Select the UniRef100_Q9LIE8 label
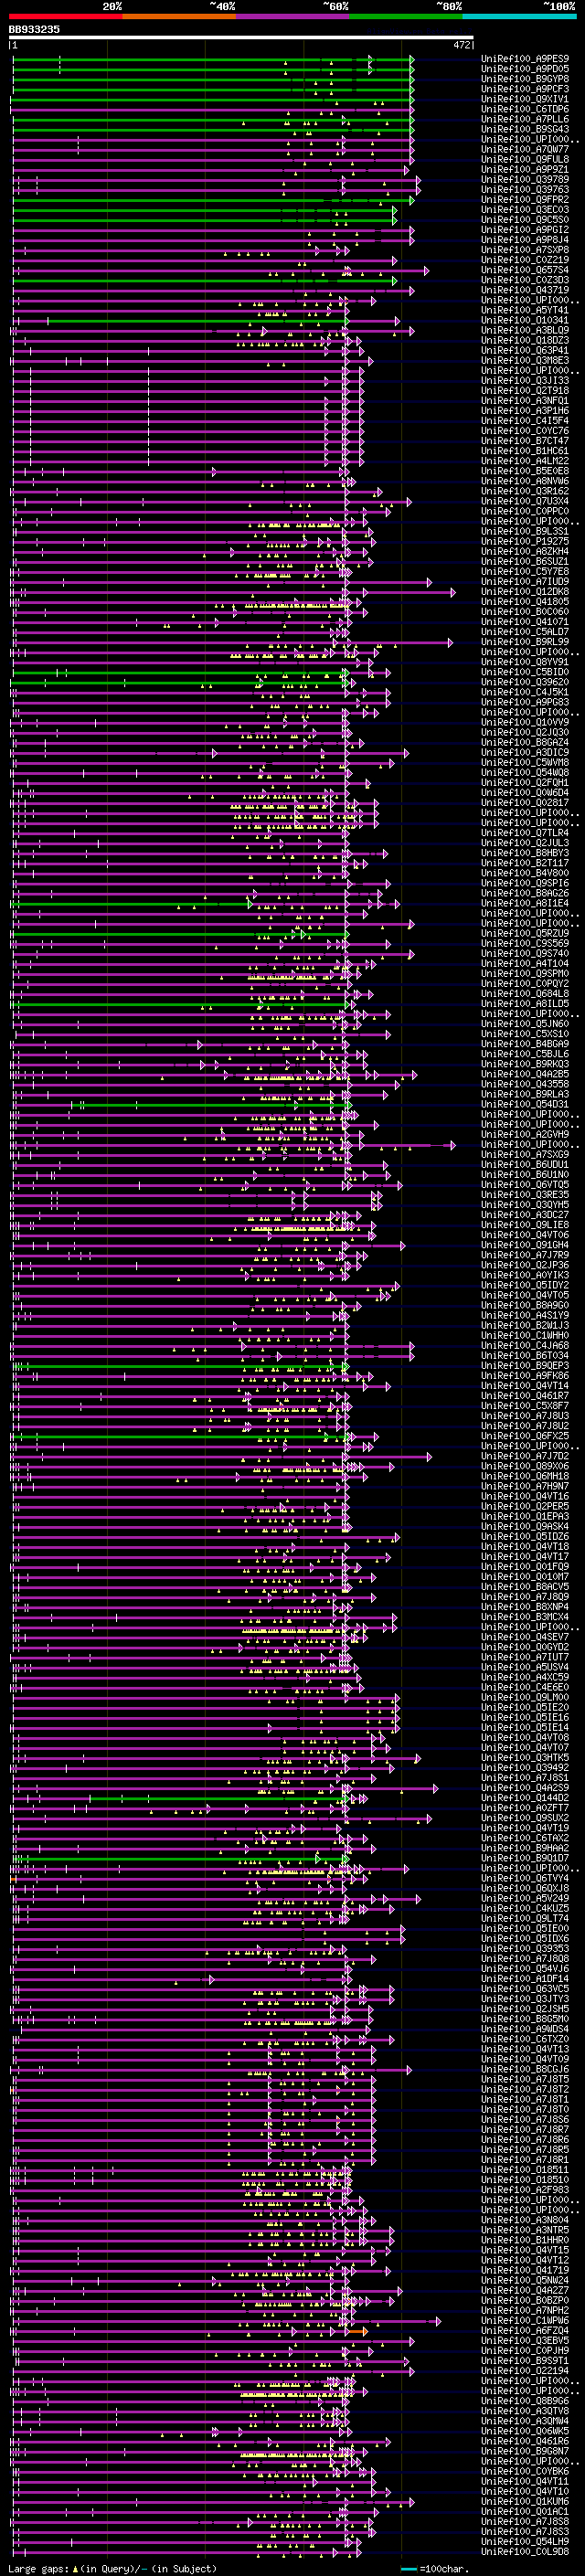 click(x=525, y=1225)
